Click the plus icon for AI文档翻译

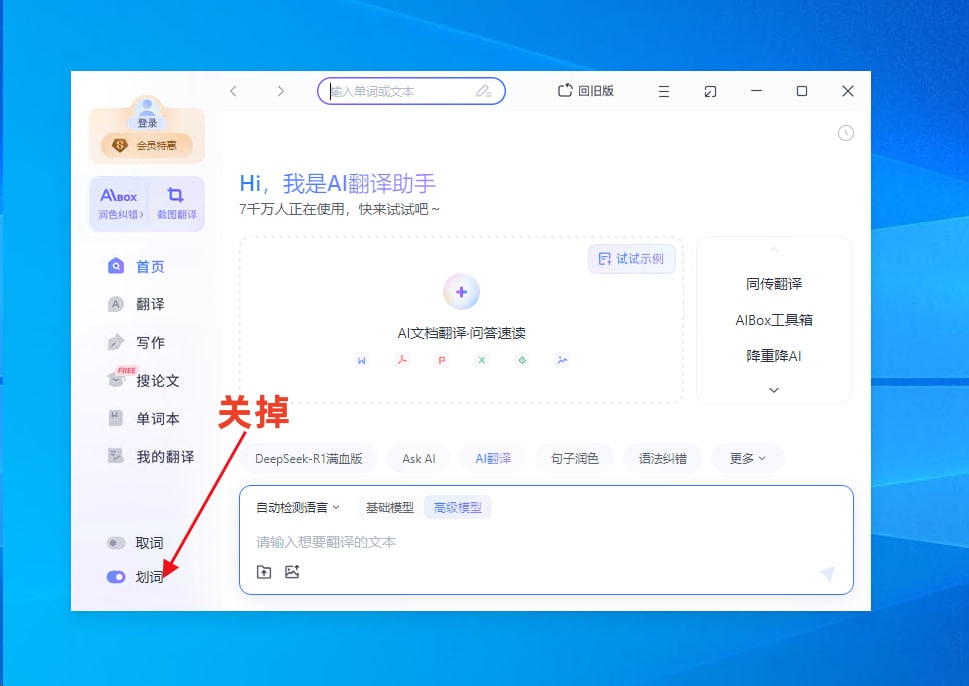pyautogui.click(x=461, y=292)
